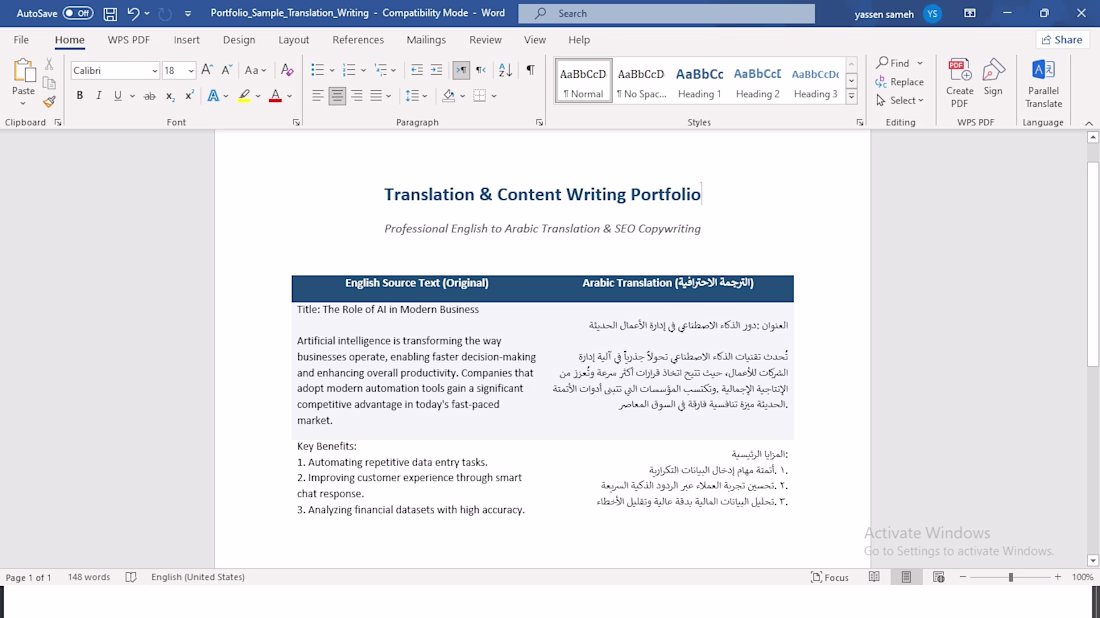Open the Sign PDF tool

tap(993, 78)
